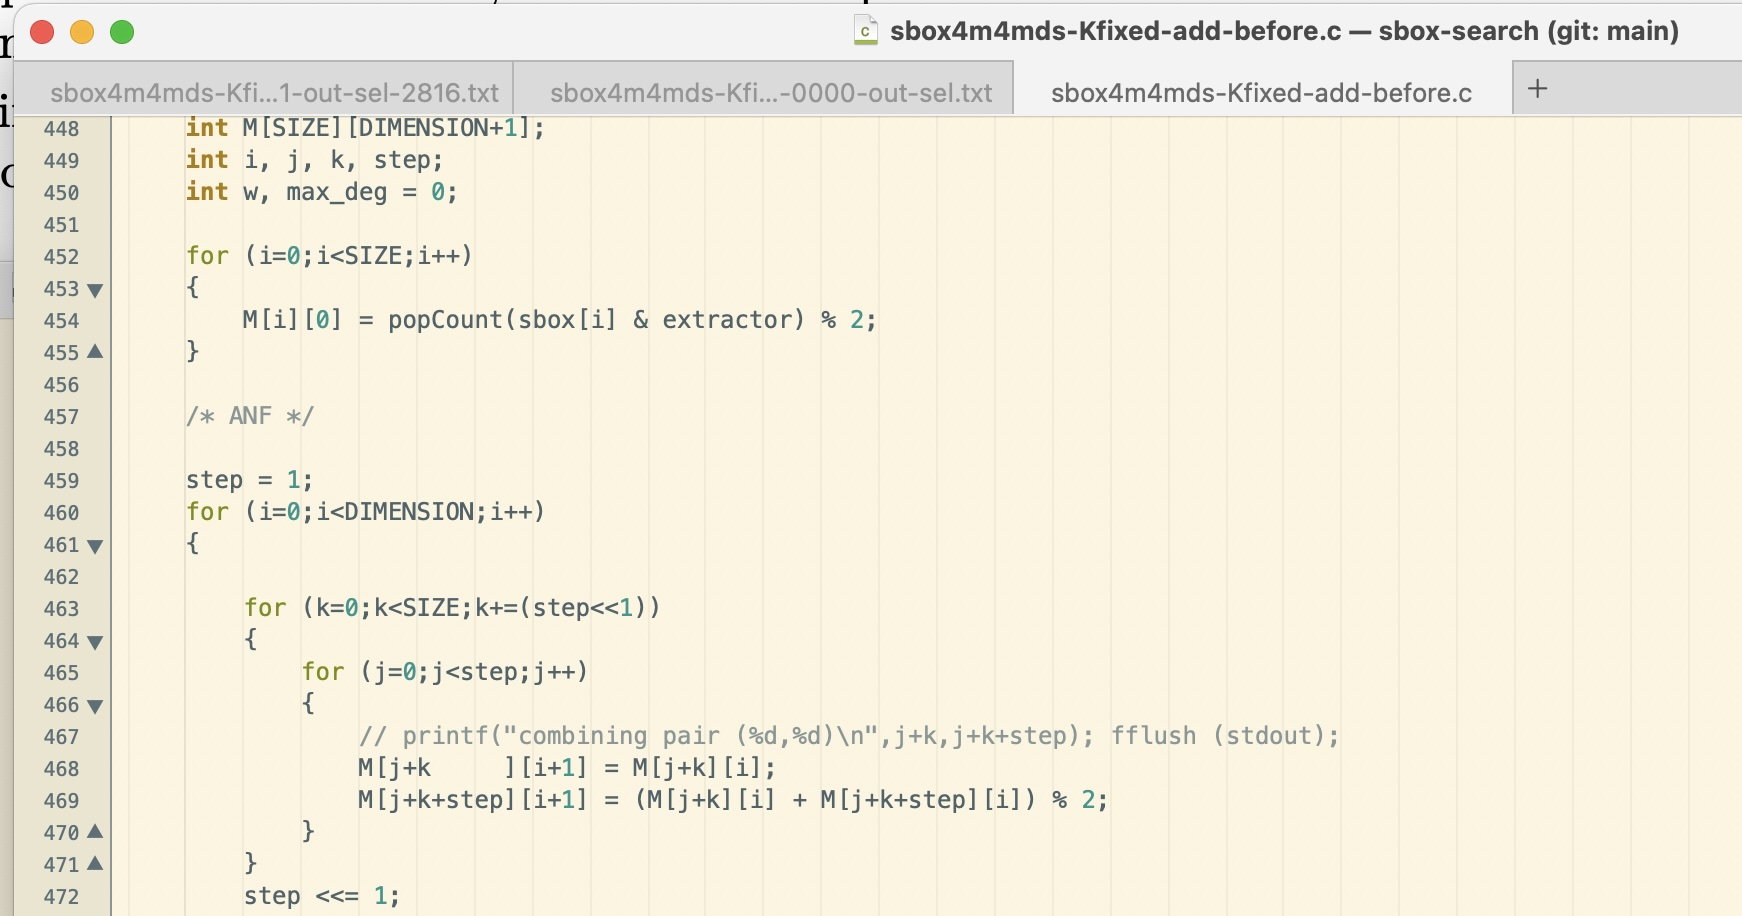Screen dimensions: 1742x916
Task: Place the cursor in the printf comment on line 467
Action: 700,735
